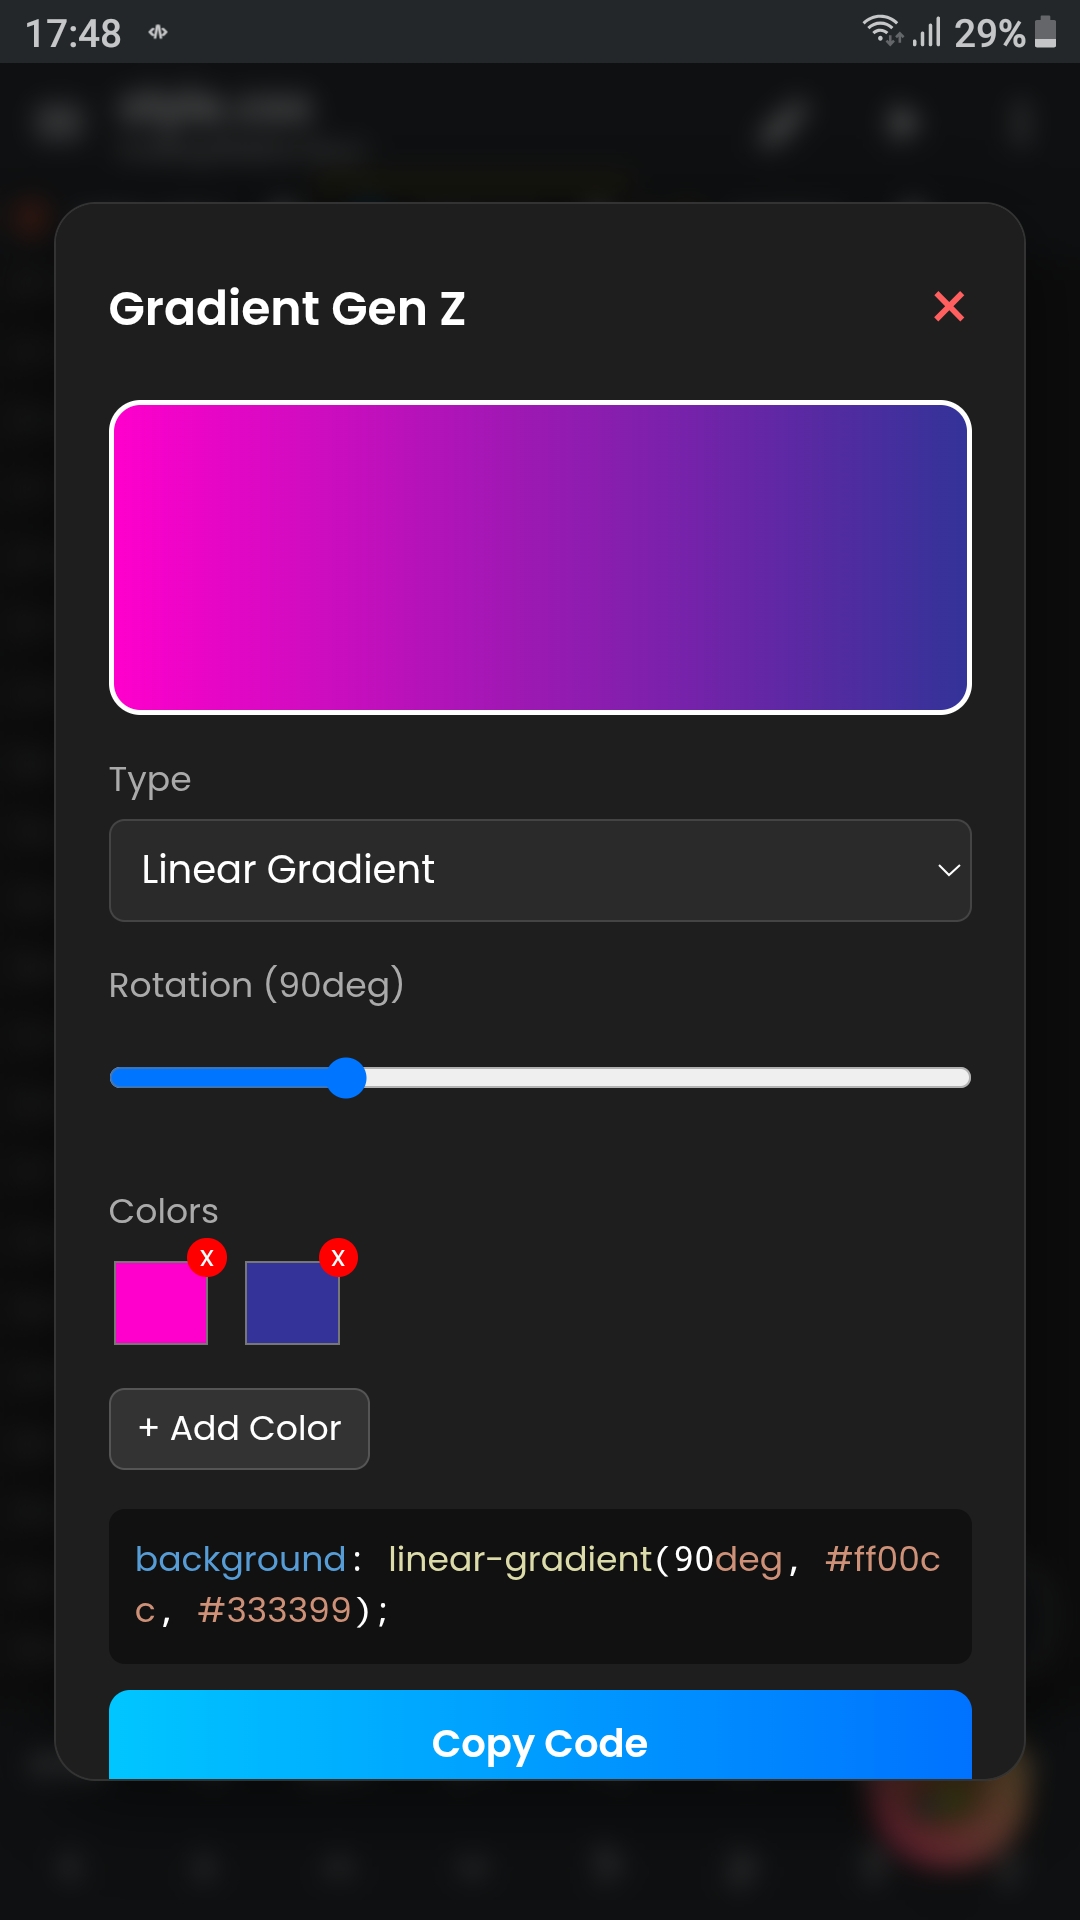Click the rotation slider handle
This screenshot has height=1920, width=1080.
pyautogui.click(x=347, y=1077)
